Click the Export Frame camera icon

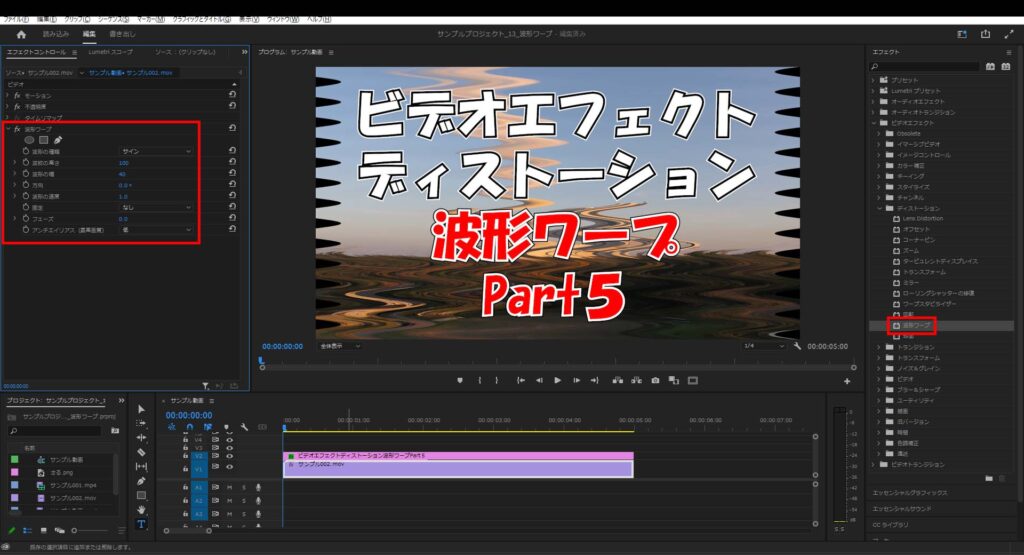(655, 381)
